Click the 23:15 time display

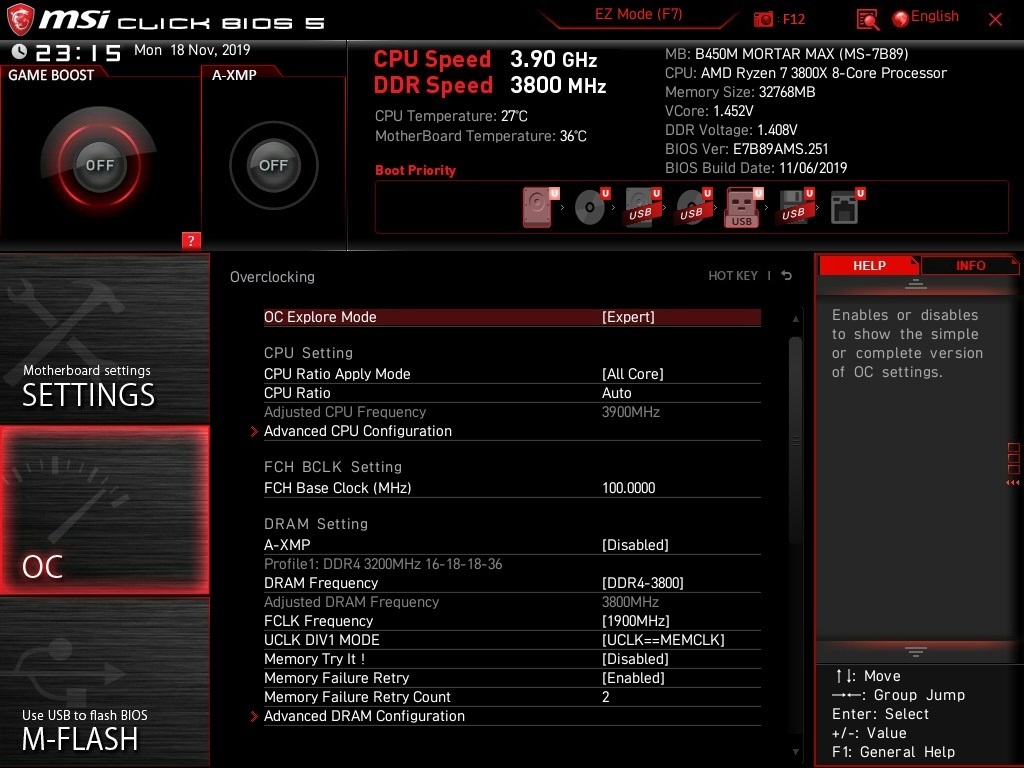point(78,53)
